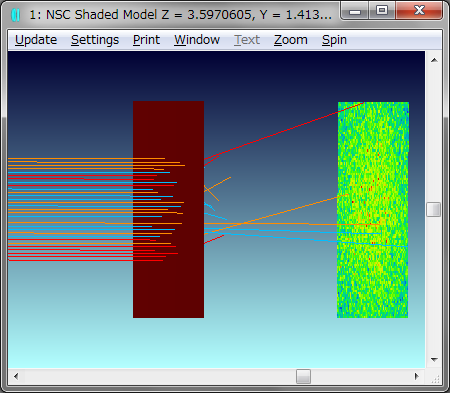The height and width of the screenshot is (393, 450).
Task: Open the Update menu
Action: [36, 40]
